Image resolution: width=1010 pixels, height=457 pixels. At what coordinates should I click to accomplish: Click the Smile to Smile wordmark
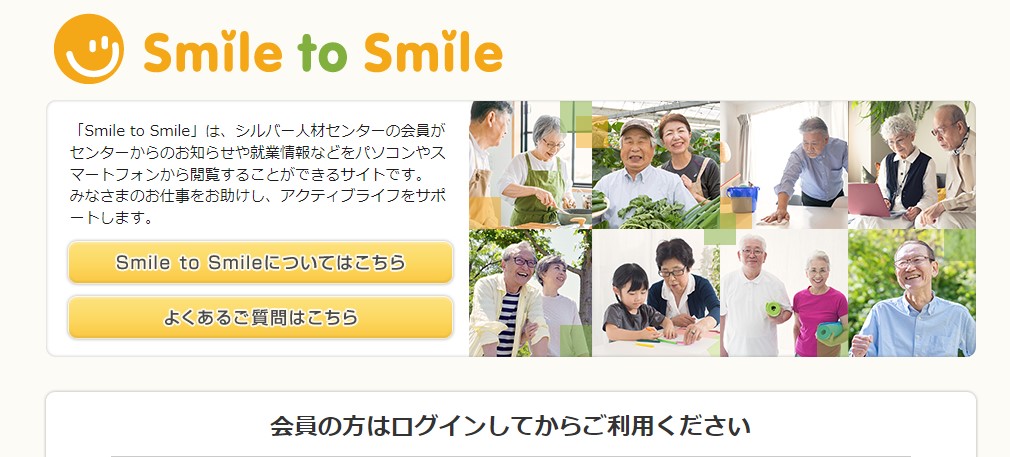(x=323, y=50)
